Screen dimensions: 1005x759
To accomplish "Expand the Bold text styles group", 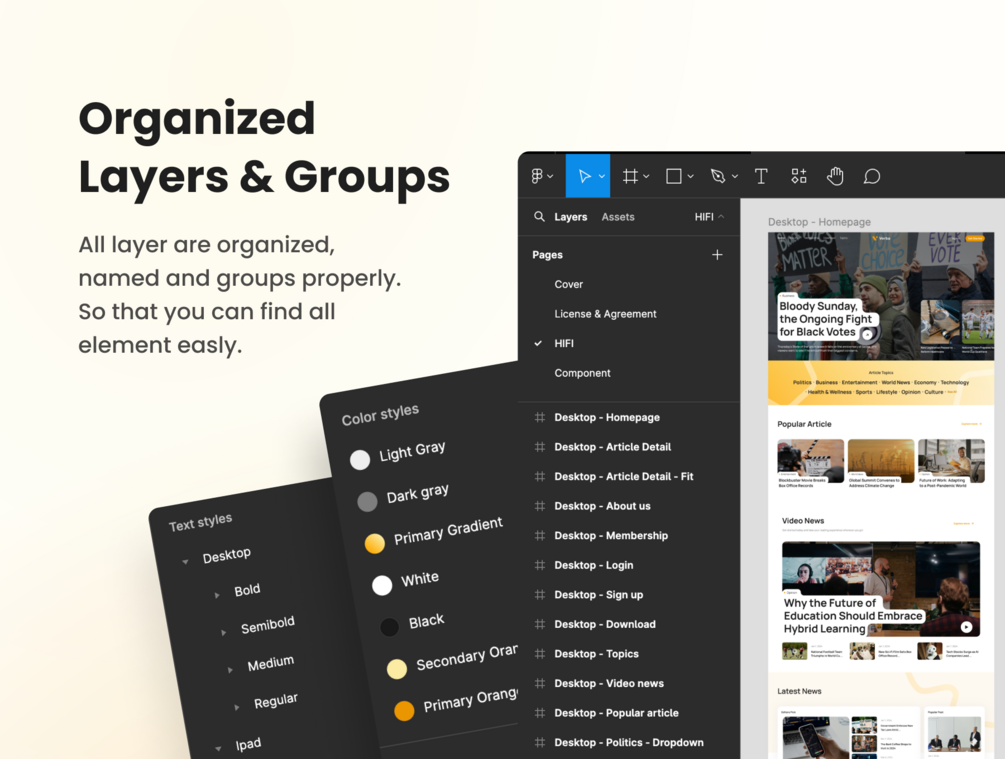I will (x=217, y=596).
